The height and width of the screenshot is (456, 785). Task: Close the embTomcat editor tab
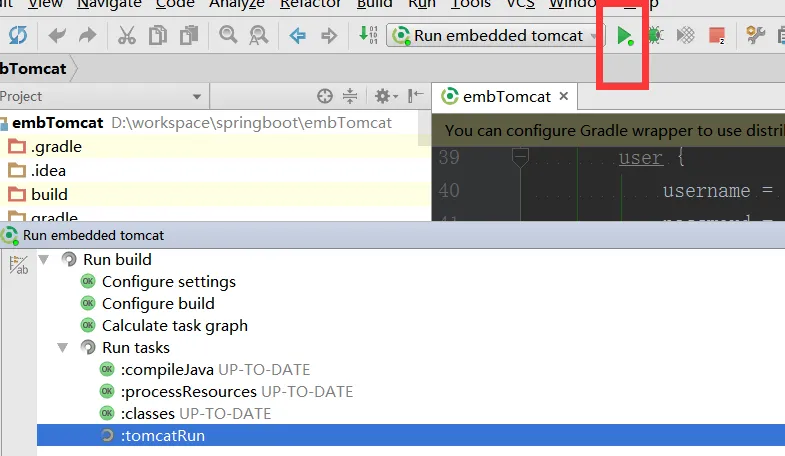pyautogui.click(x=564, y=96)
